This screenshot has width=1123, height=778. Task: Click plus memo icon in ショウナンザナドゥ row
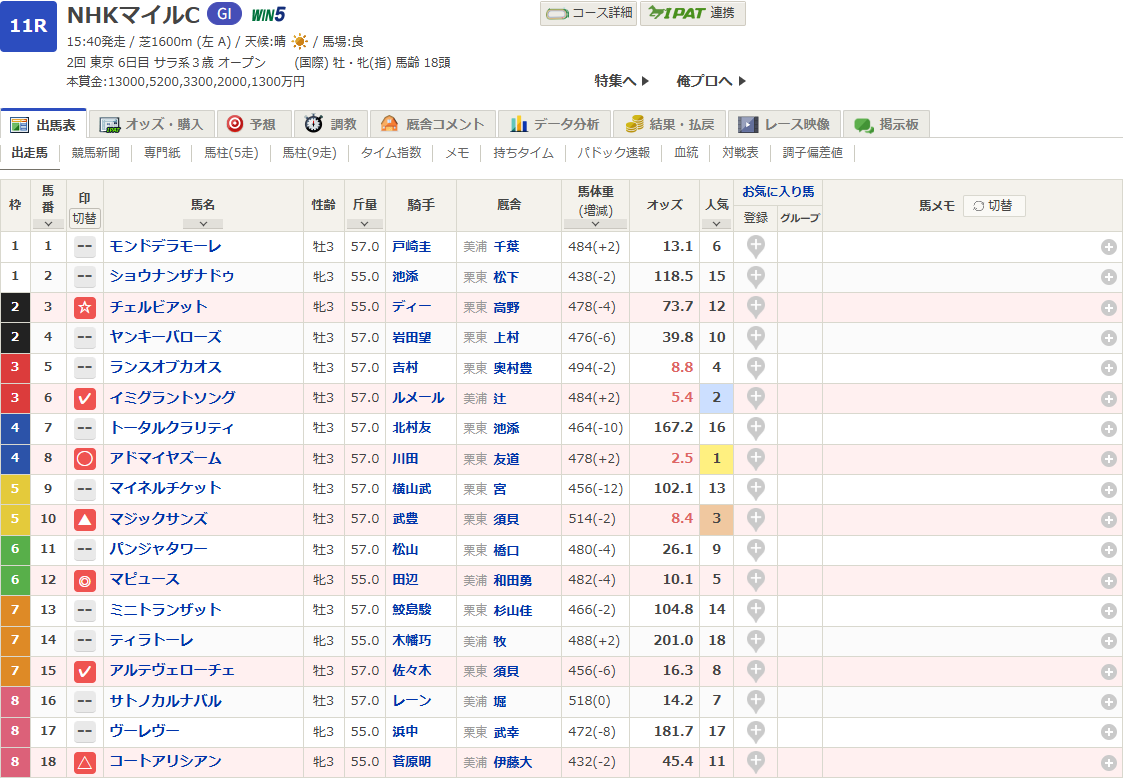[1108, 277]
